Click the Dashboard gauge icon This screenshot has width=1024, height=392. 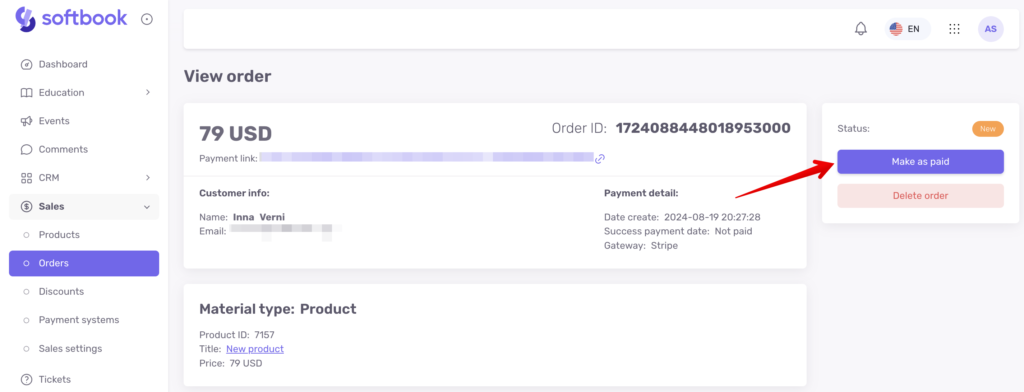26,64
